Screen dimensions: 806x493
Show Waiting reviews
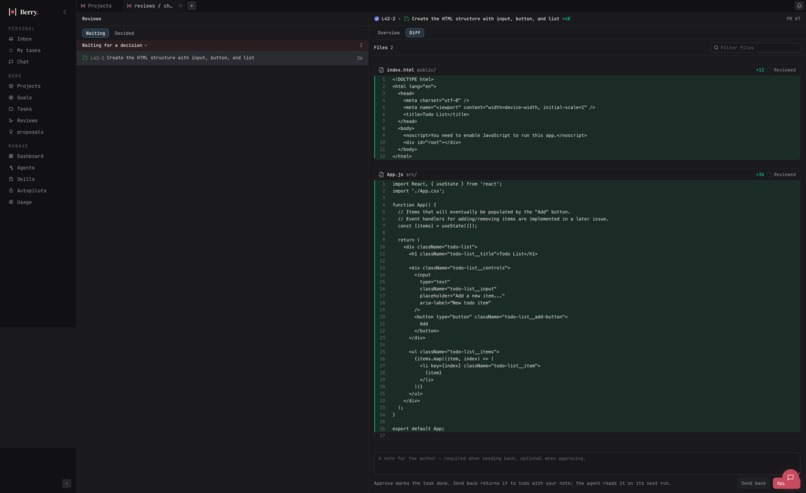[95, 33]
